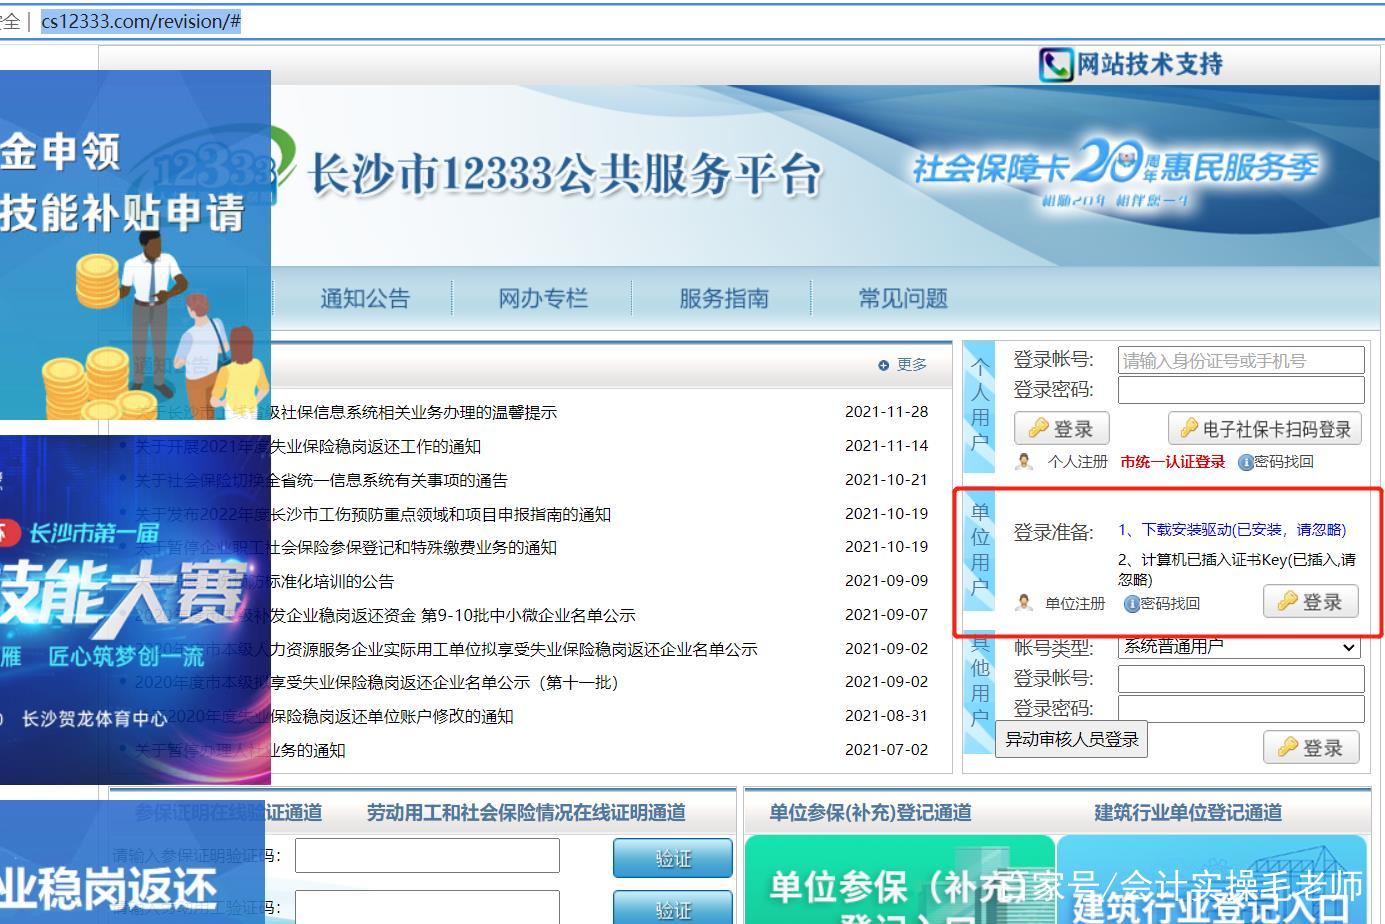Open the 市统一认证登录 link
The width and height of the screenshot is (1385, 924).
(1172, 462)
